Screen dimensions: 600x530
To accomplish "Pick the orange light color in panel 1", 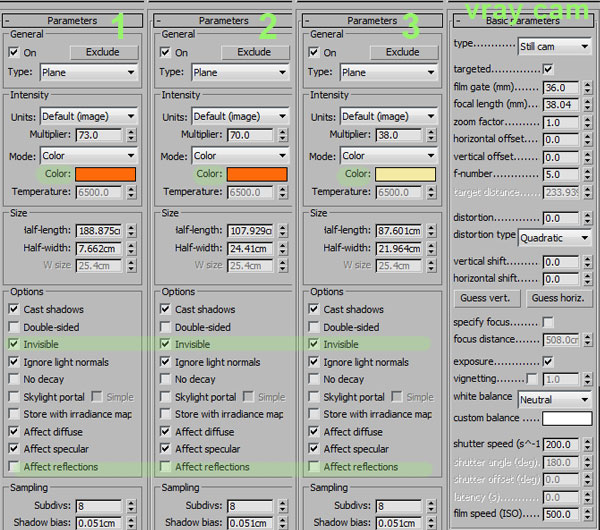I will (x=105, y=174).
